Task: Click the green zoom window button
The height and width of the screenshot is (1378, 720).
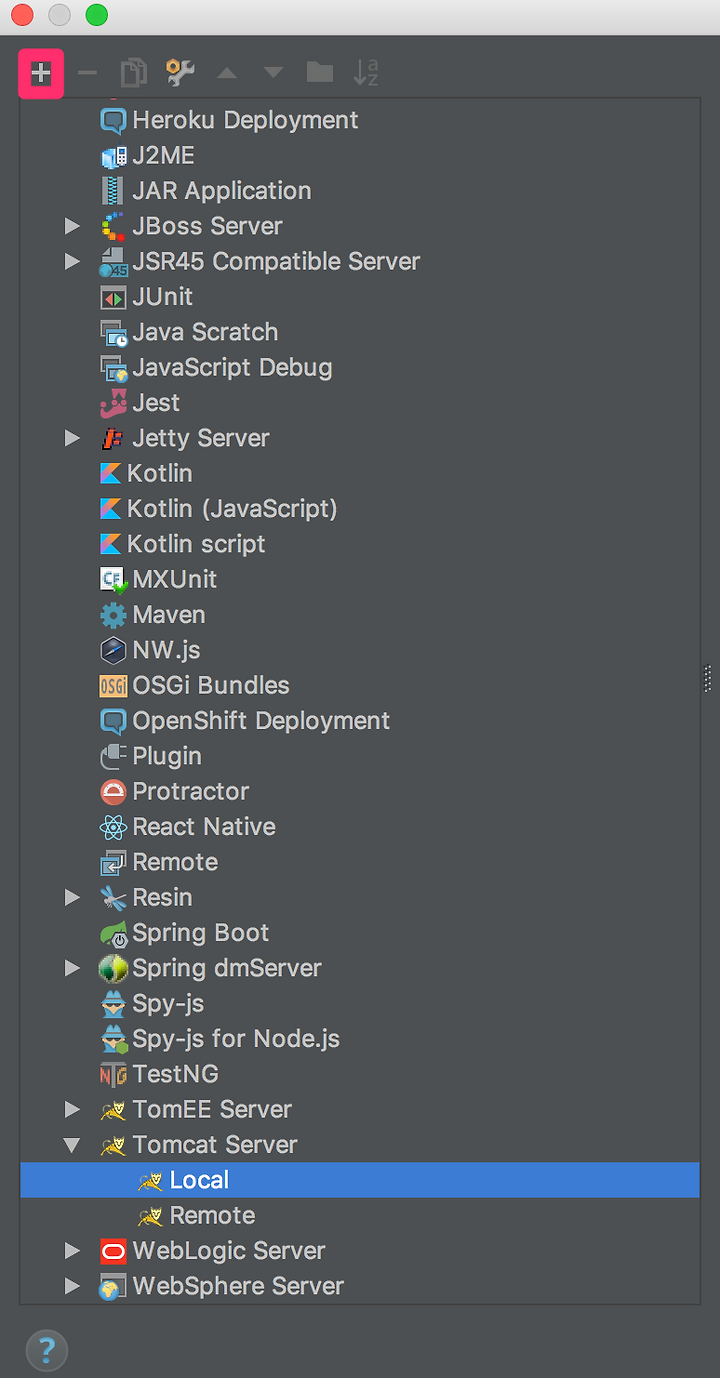Action: coord(96,15)
